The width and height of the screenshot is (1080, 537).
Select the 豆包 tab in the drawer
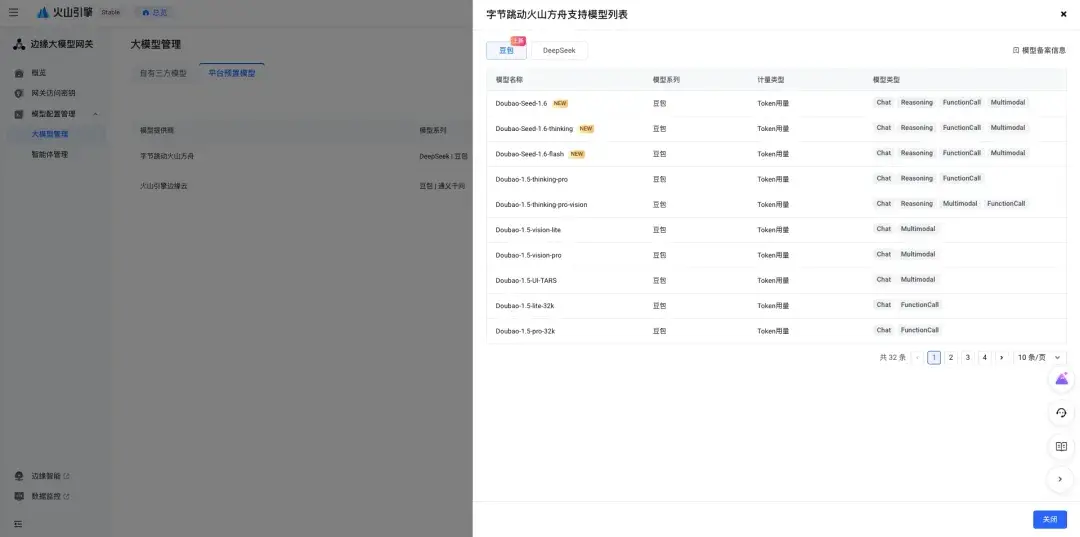[x=506, y=51]
